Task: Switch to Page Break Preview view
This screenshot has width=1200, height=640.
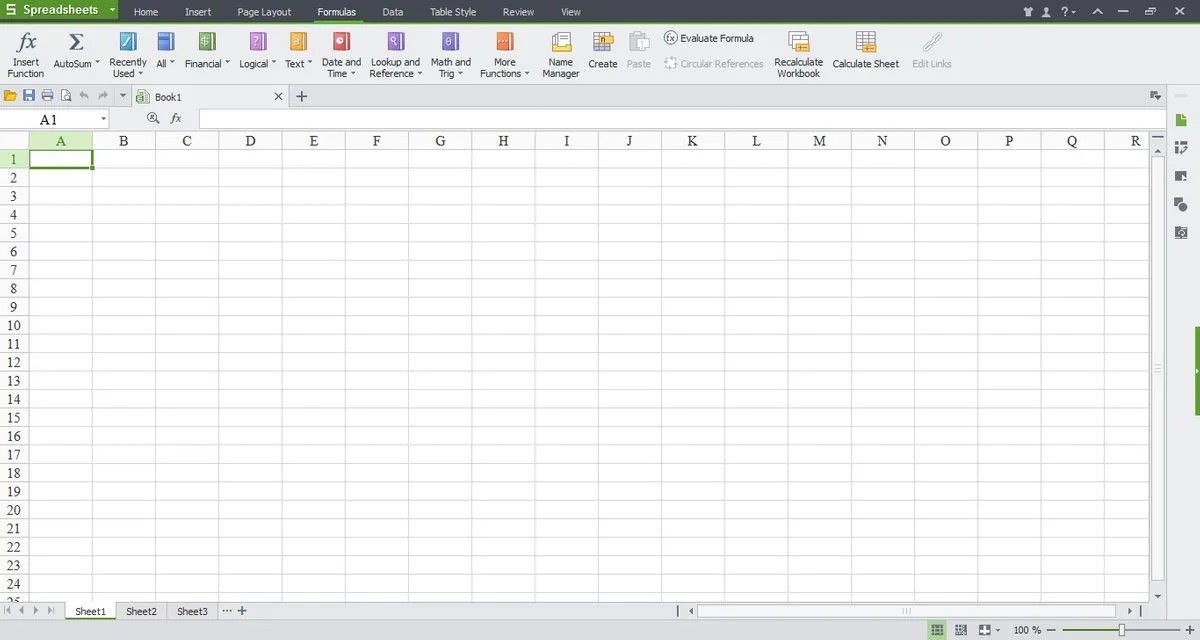Action: pos(961,629)
